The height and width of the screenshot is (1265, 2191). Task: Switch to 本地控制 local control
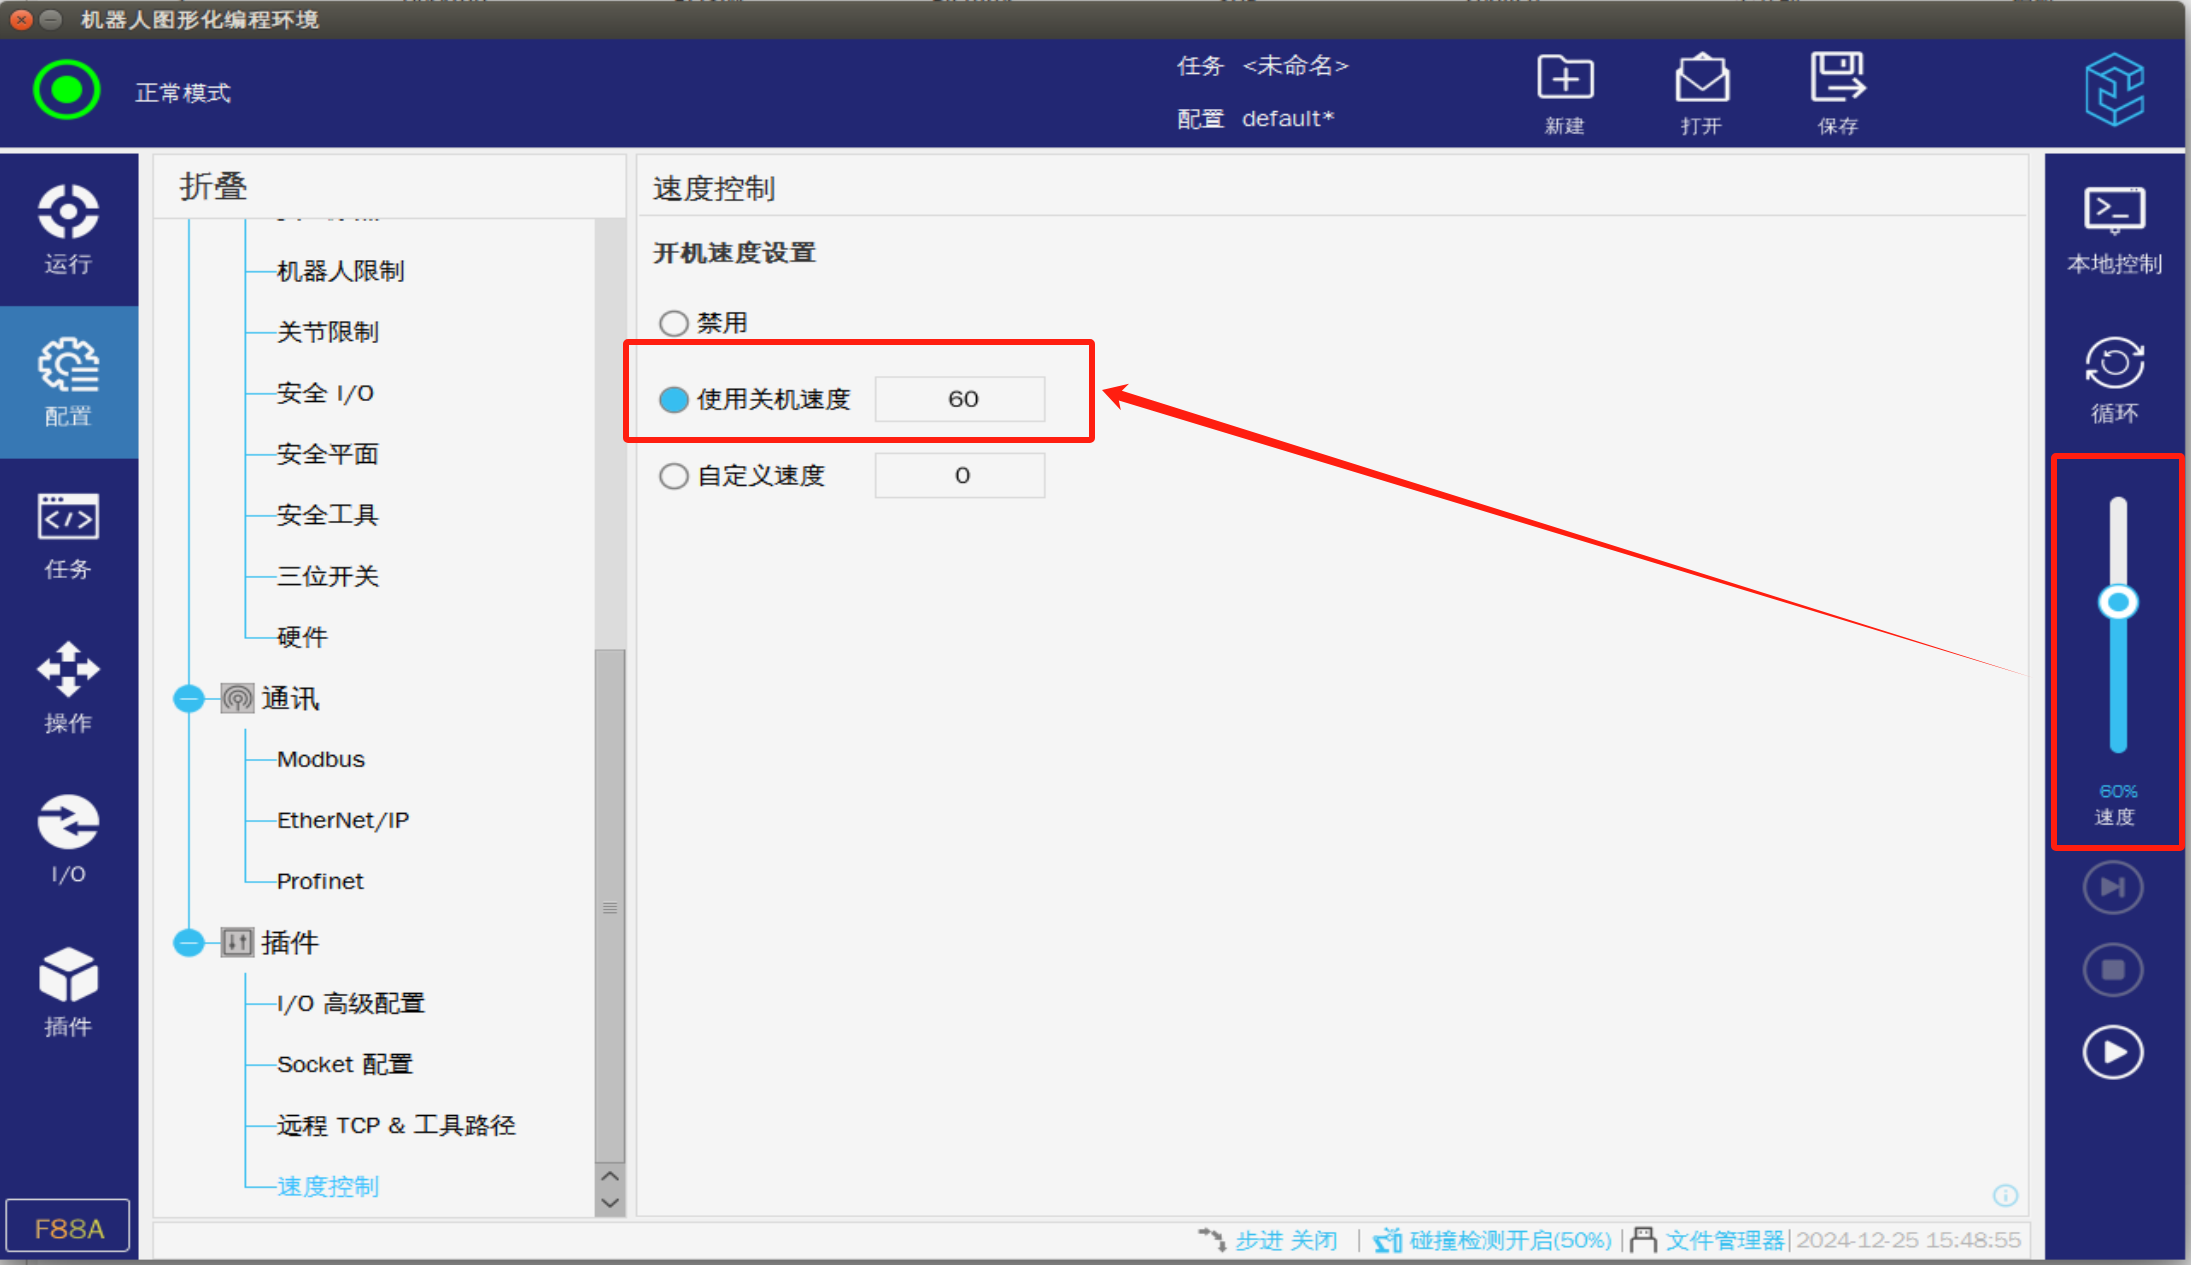click(x=2114, y=229)
